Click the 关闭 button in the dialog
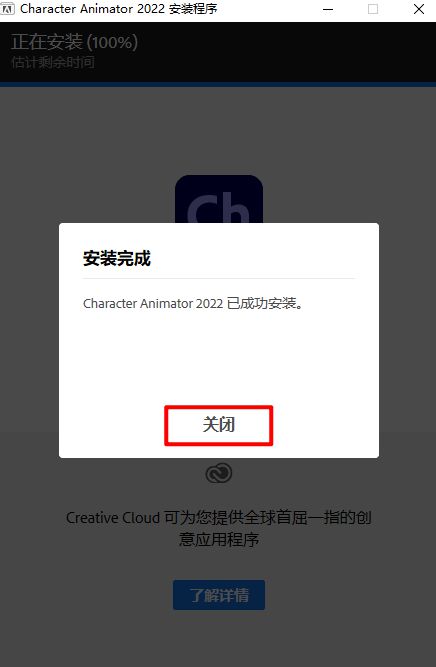The image size is (436, 667). (x=218, y=425)
